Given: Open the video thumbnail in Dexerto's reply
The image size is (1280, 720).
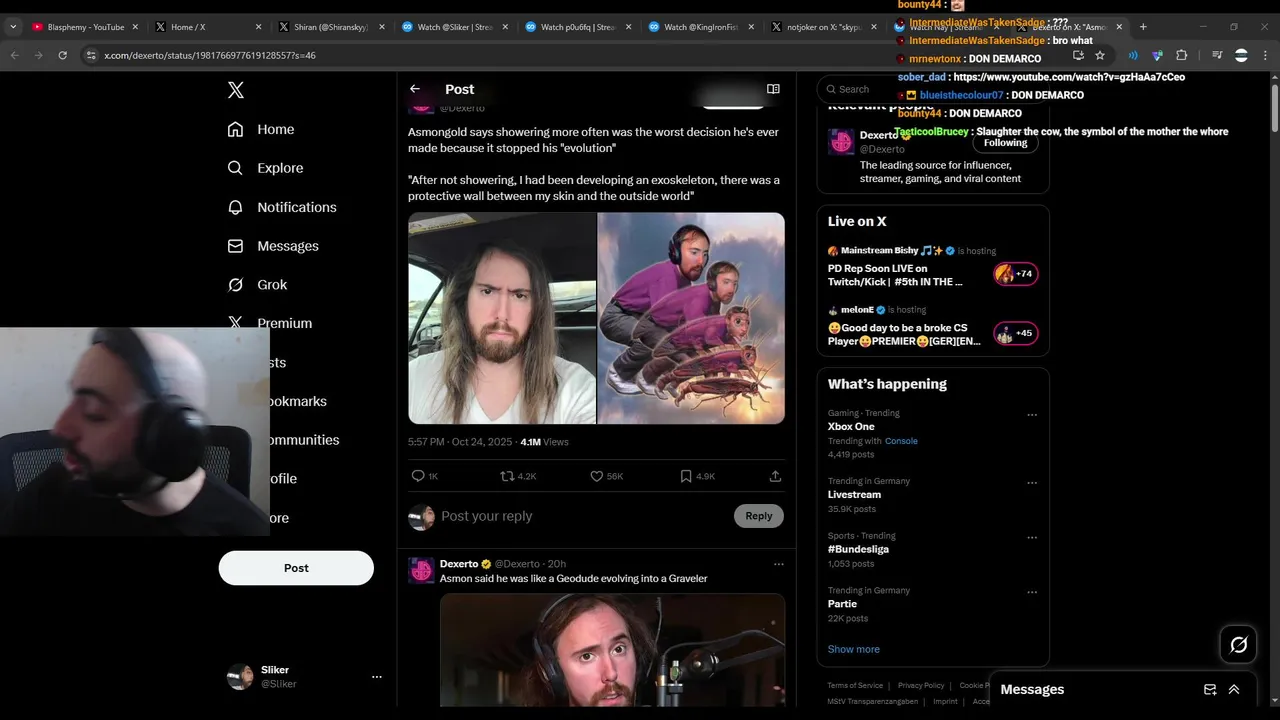Looking at the screenshot, I should (612, 650).
